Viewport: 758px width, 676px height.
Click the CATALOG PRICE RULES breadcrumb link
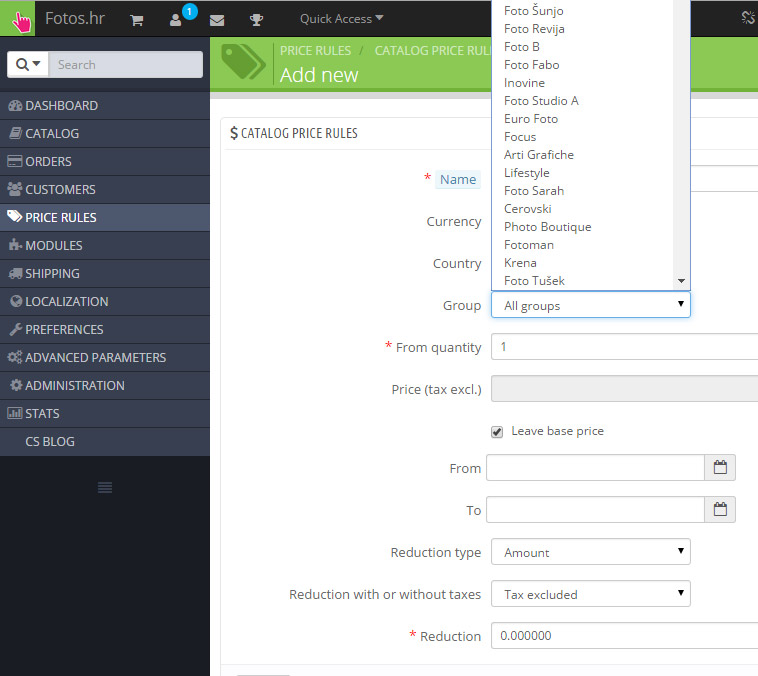(433, 51)
